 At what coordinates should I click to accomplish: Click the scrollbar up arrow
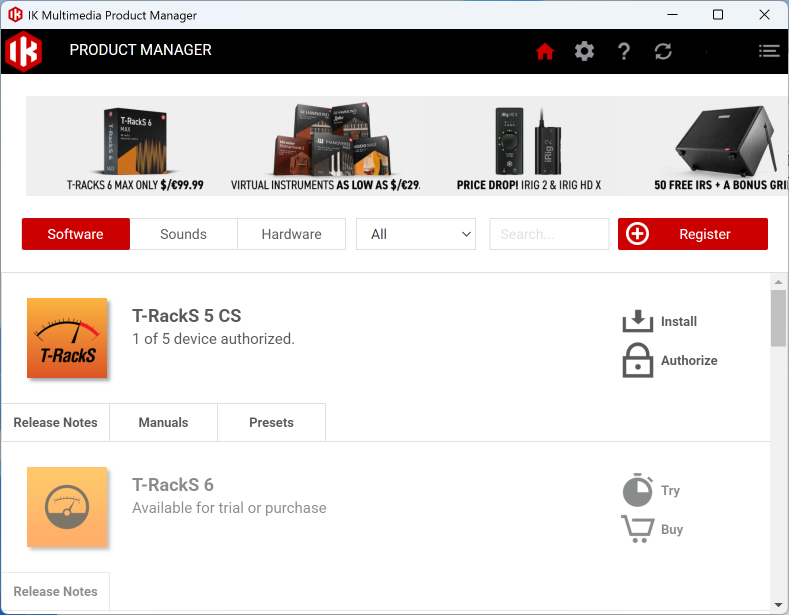tap(778, 282)
